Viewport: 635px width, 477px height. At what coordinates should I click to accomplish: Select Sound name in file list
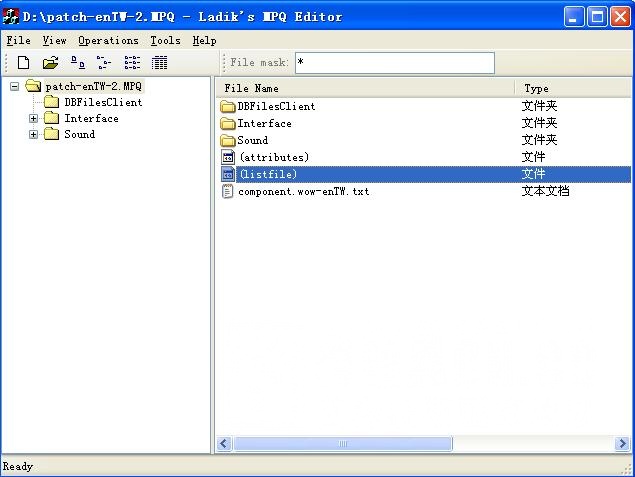pos(253,141)
